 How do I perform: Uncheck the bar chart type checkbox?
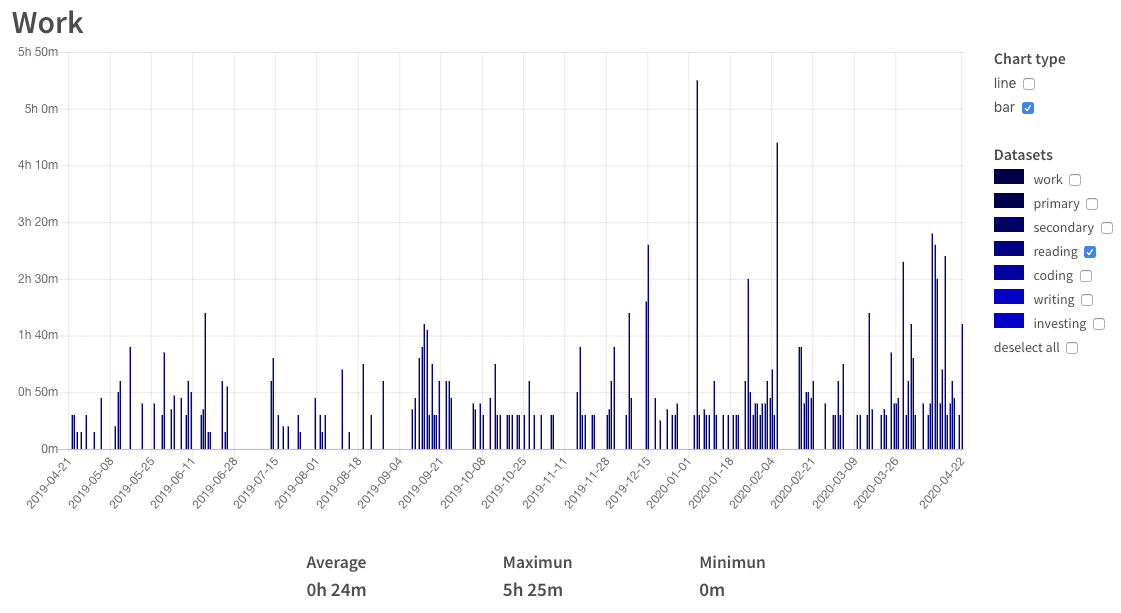[x=1028, y=108]
